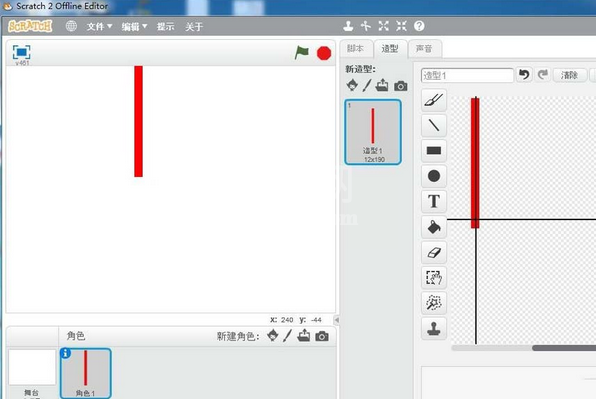
Task: Select the Brush tool in paint editor
Action: click(x=434, y=100)
